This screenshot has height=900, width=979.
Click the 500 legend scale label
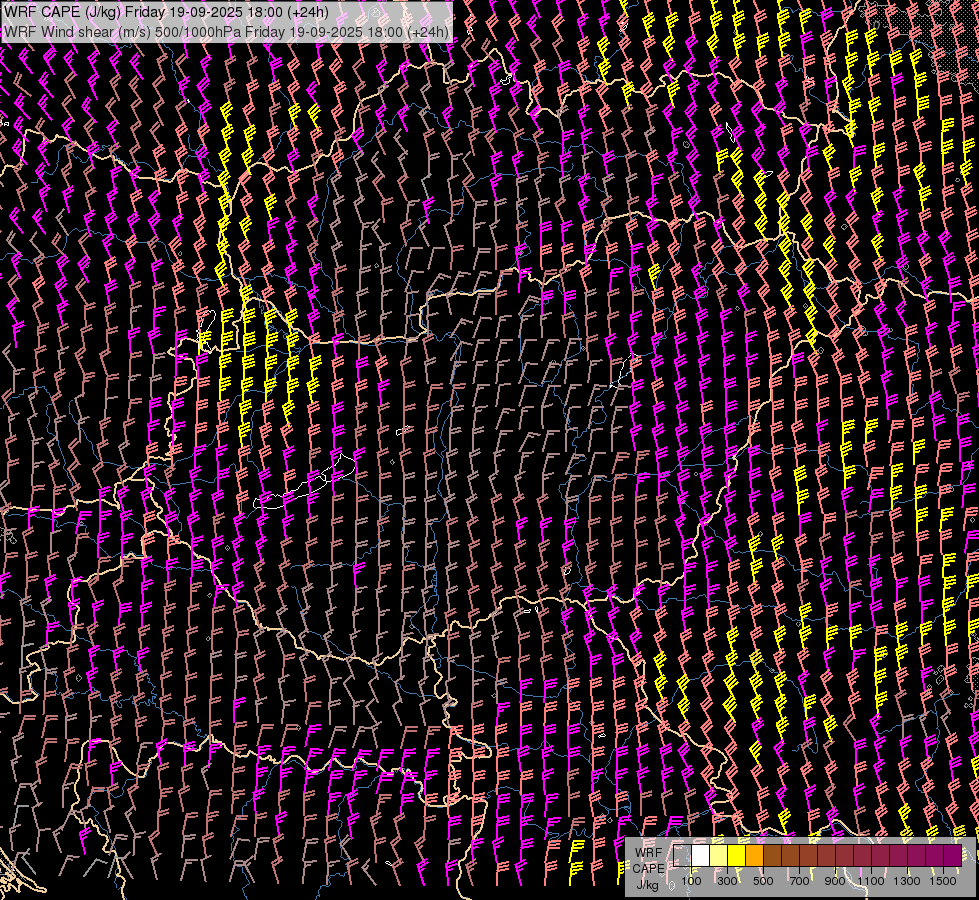click(763, 881)
